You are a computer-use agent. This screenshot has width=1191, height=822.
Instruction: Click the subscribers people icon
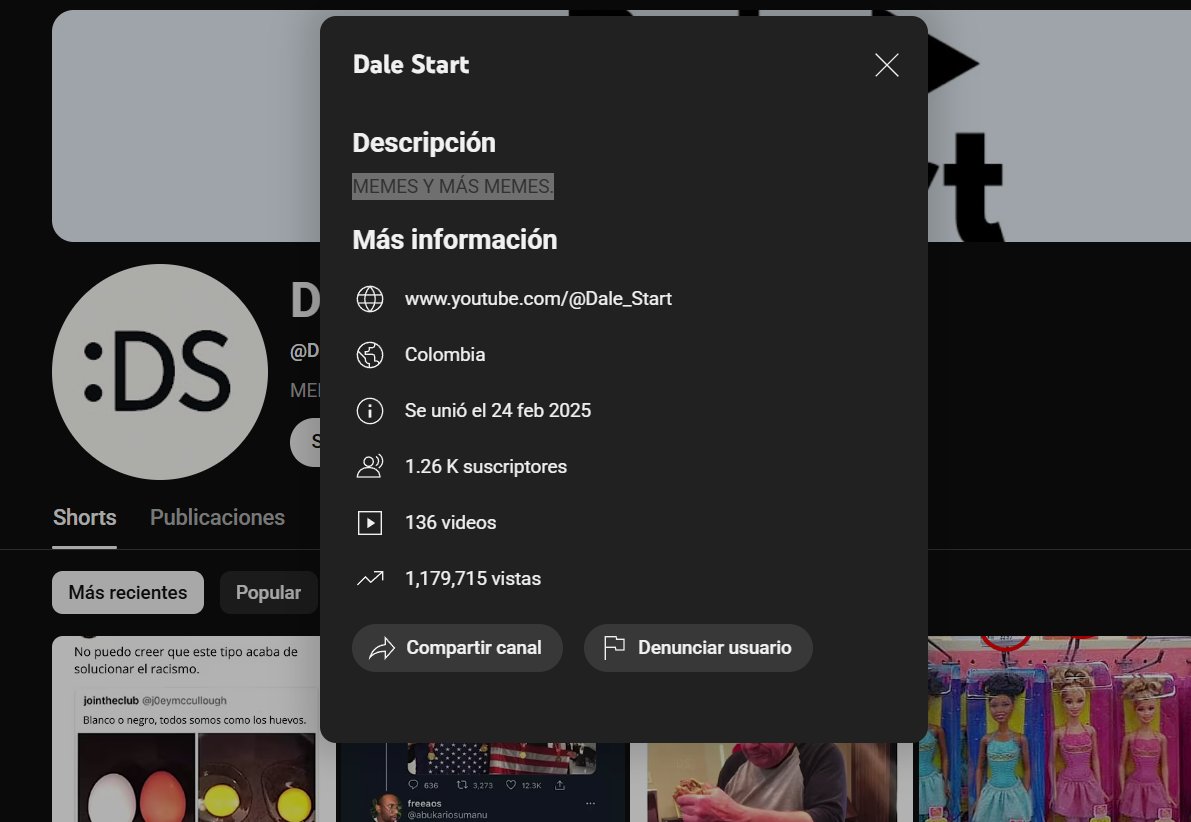[370, 466]
